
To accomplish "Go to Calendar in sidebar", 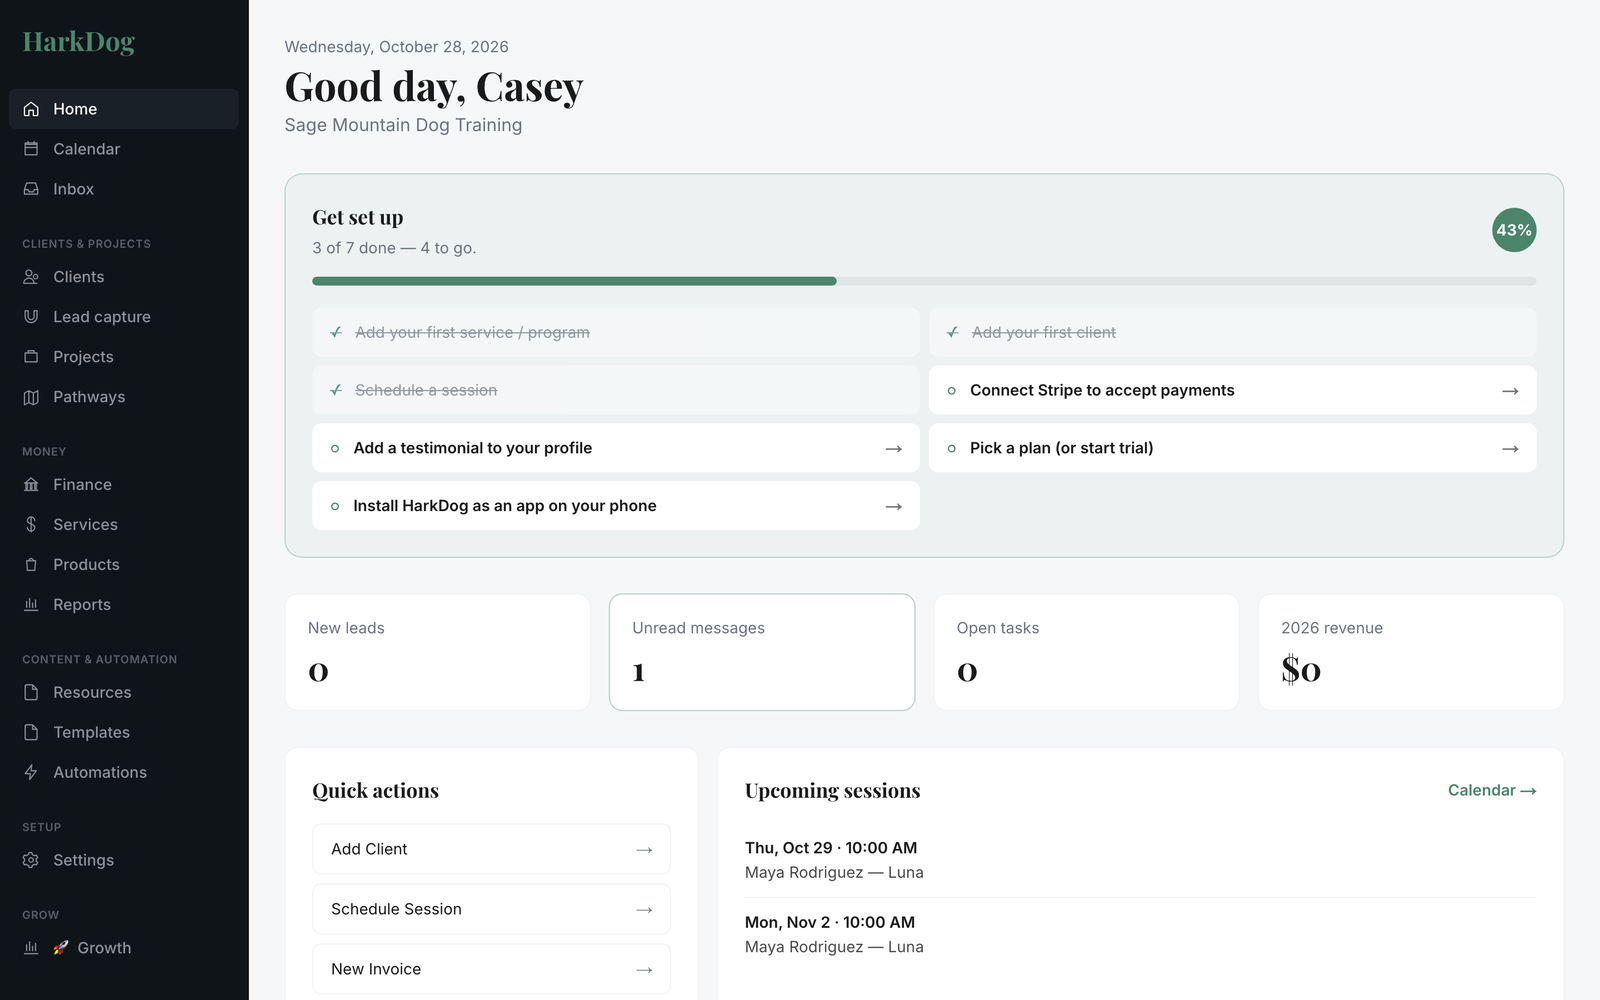I will [124, 149].
